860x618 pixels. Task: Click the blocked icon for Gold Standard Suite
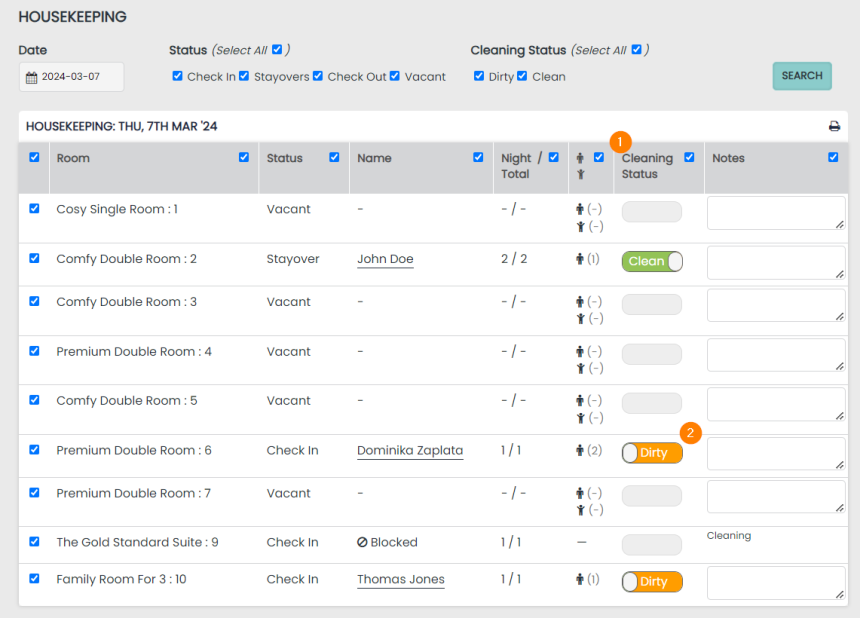point(362,542)
